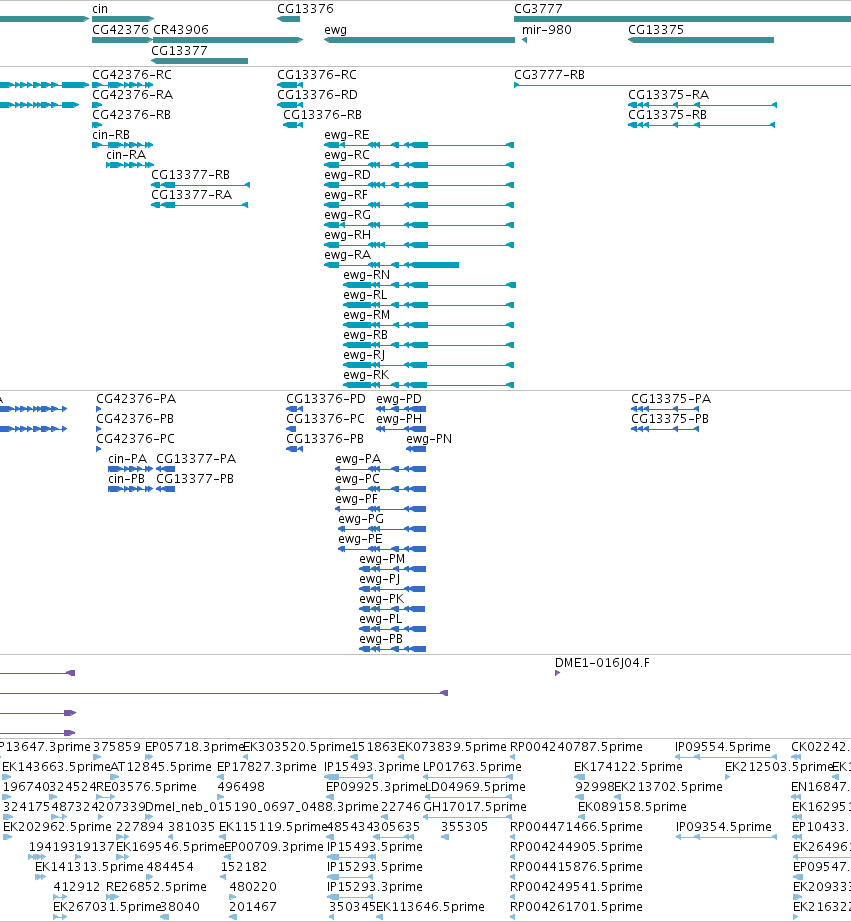
Task: Select transcript CG42376-RA
Action: click(x=132, y=95)
